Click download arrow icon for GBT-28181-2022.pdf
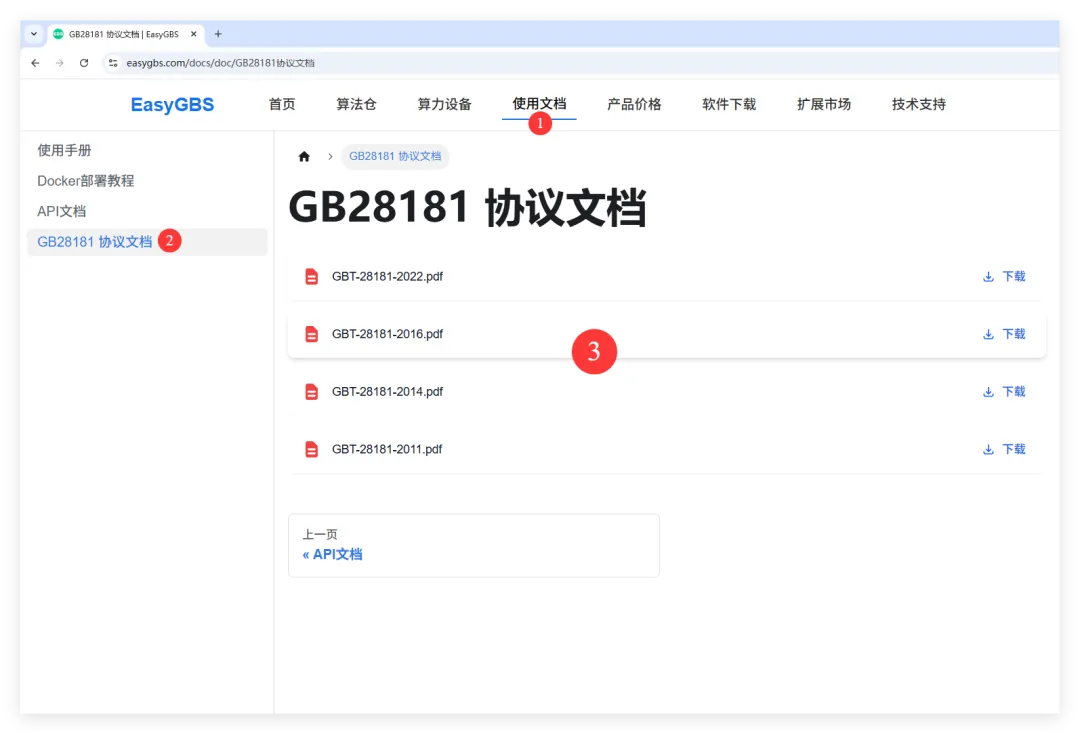 [x=988, y=277]
